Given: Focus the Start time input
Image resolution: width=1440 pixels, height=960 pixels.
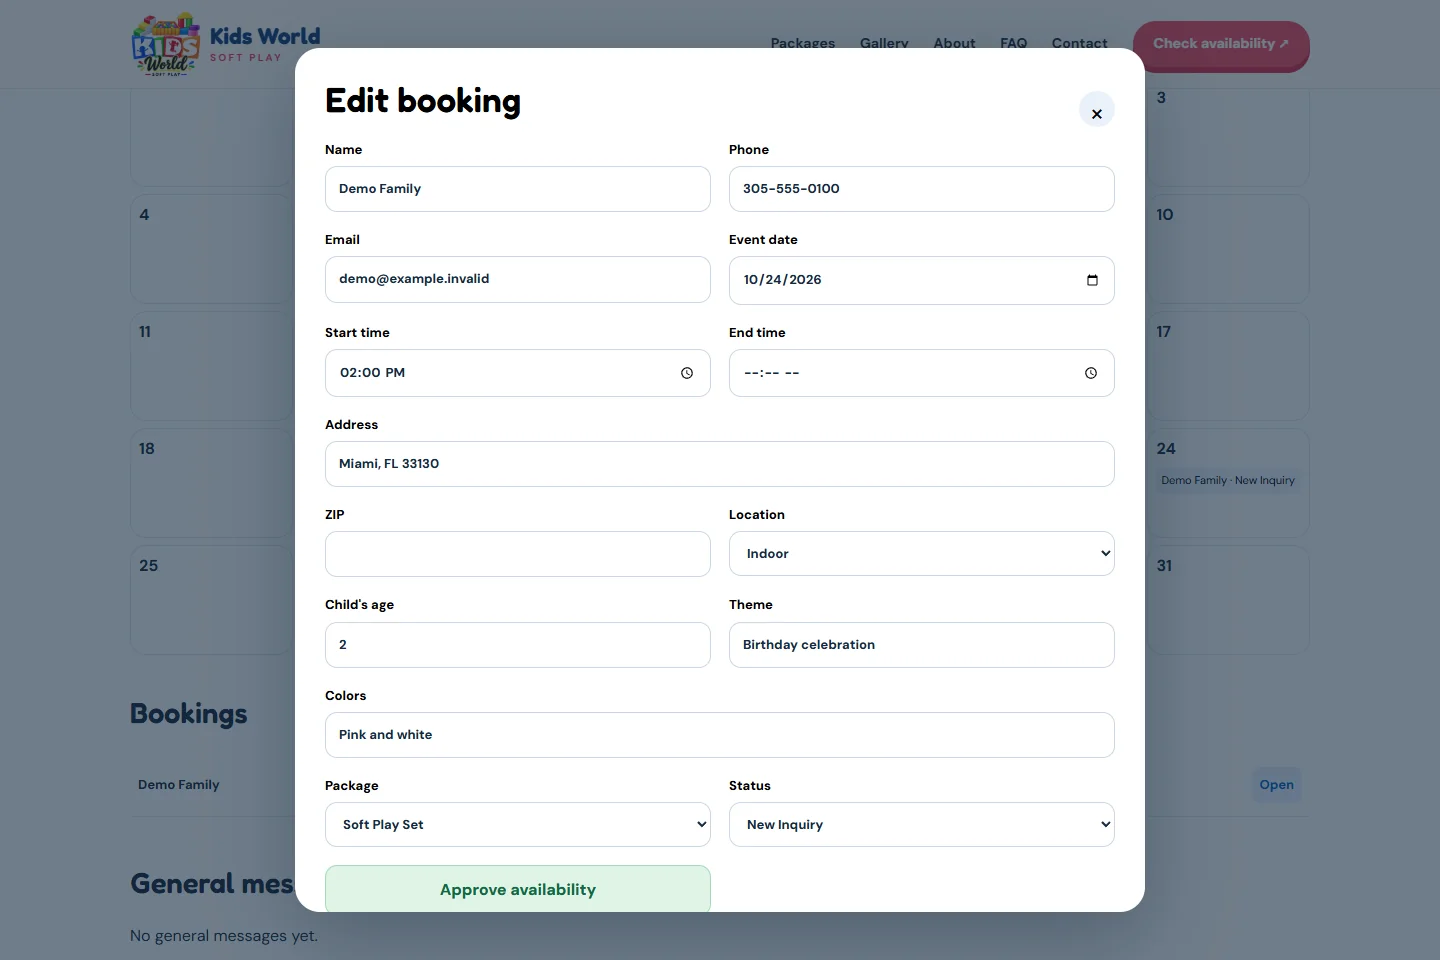Looking at the screenshot, I should 518,373.
